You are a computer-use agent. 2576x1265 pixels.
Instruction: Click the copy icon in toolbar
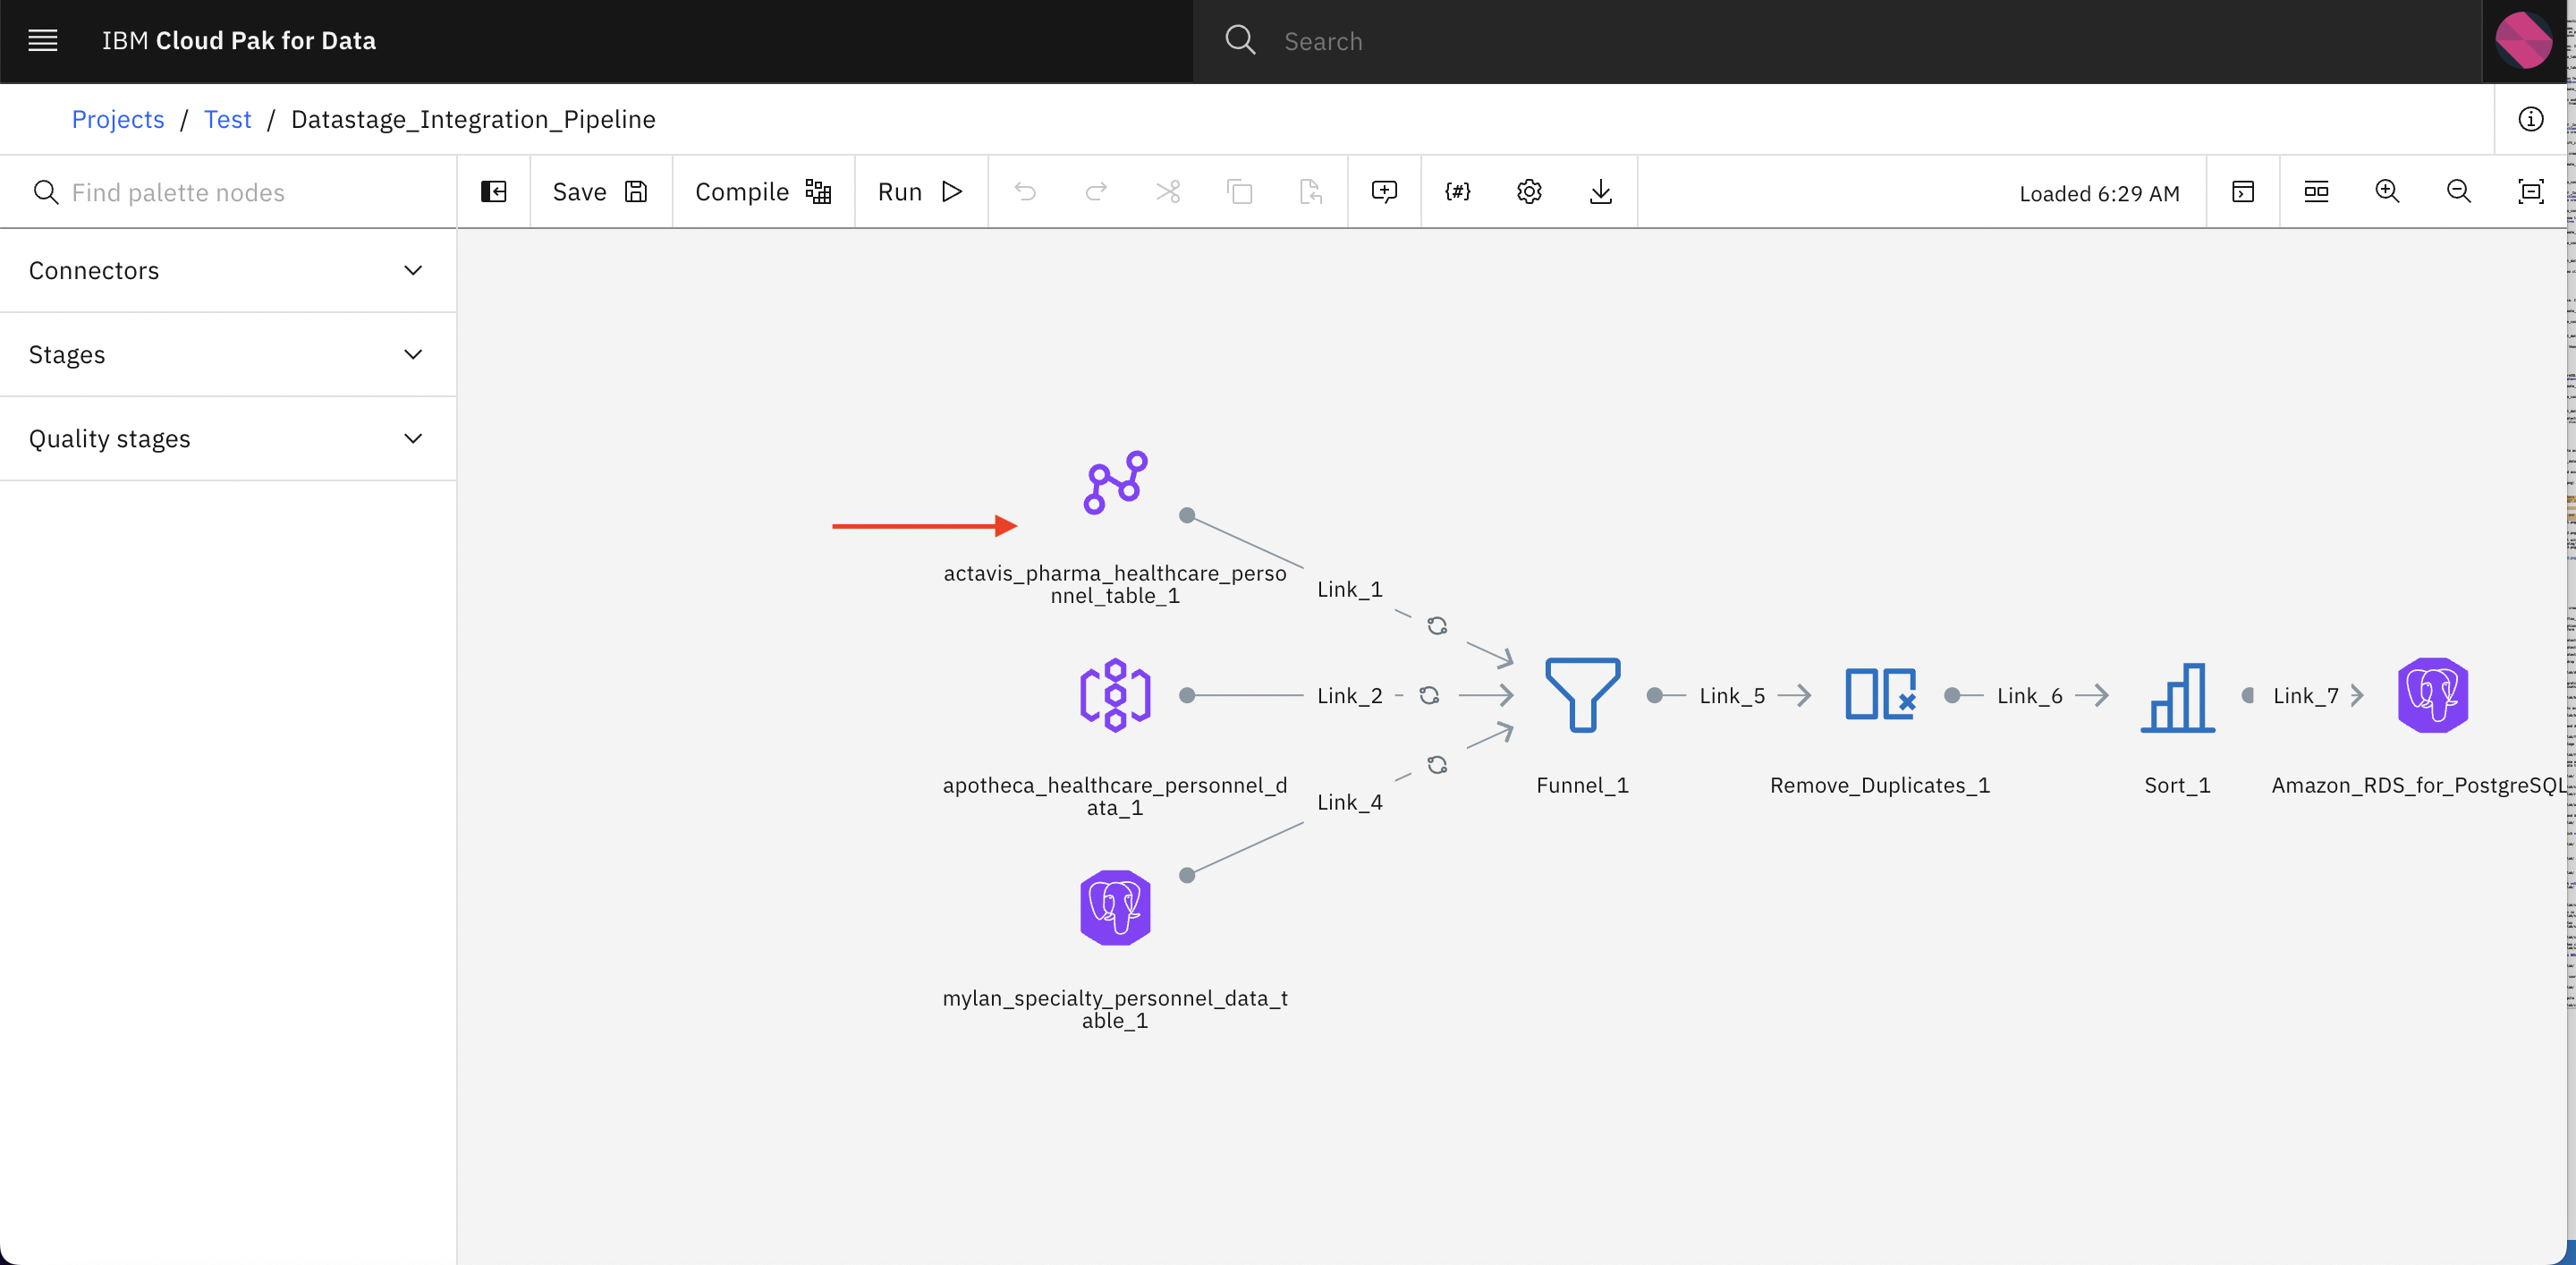(x=1240, y=192)
